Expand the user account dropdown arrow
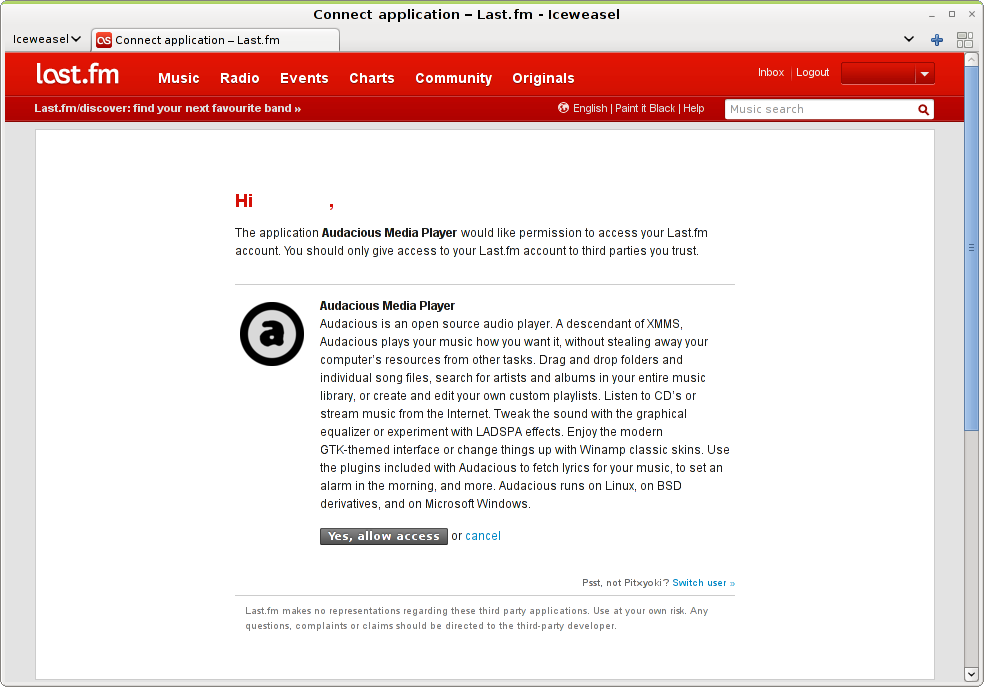Image resolution: width=984 pixels, height=687 pixels. click(924, 73)
